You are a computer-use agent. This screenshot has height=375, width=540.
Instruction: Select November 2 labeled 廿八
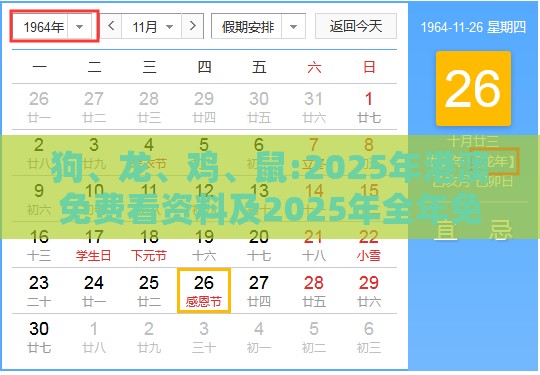click(39, 153)
